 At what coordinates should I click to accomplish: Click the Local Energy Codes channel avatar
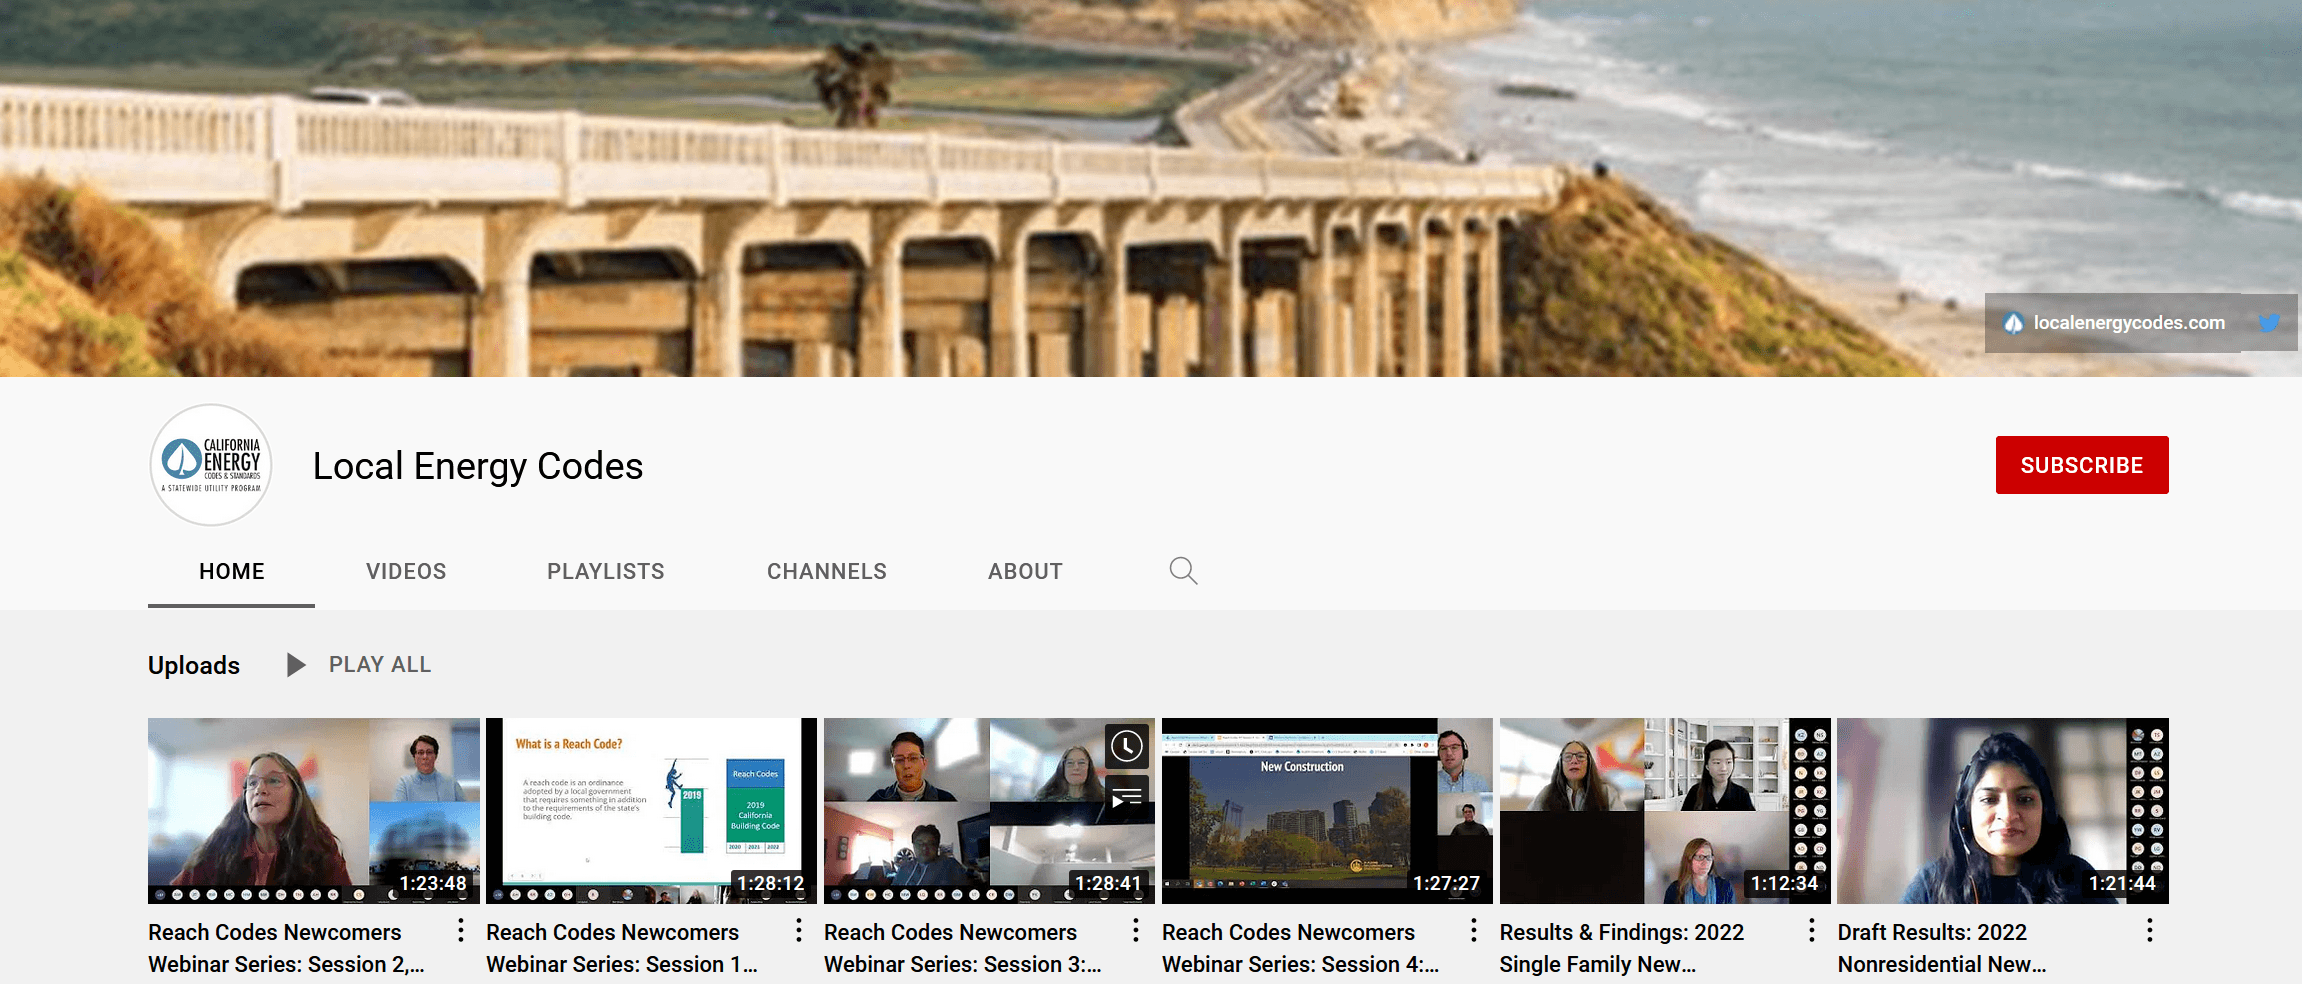(210, 465)
